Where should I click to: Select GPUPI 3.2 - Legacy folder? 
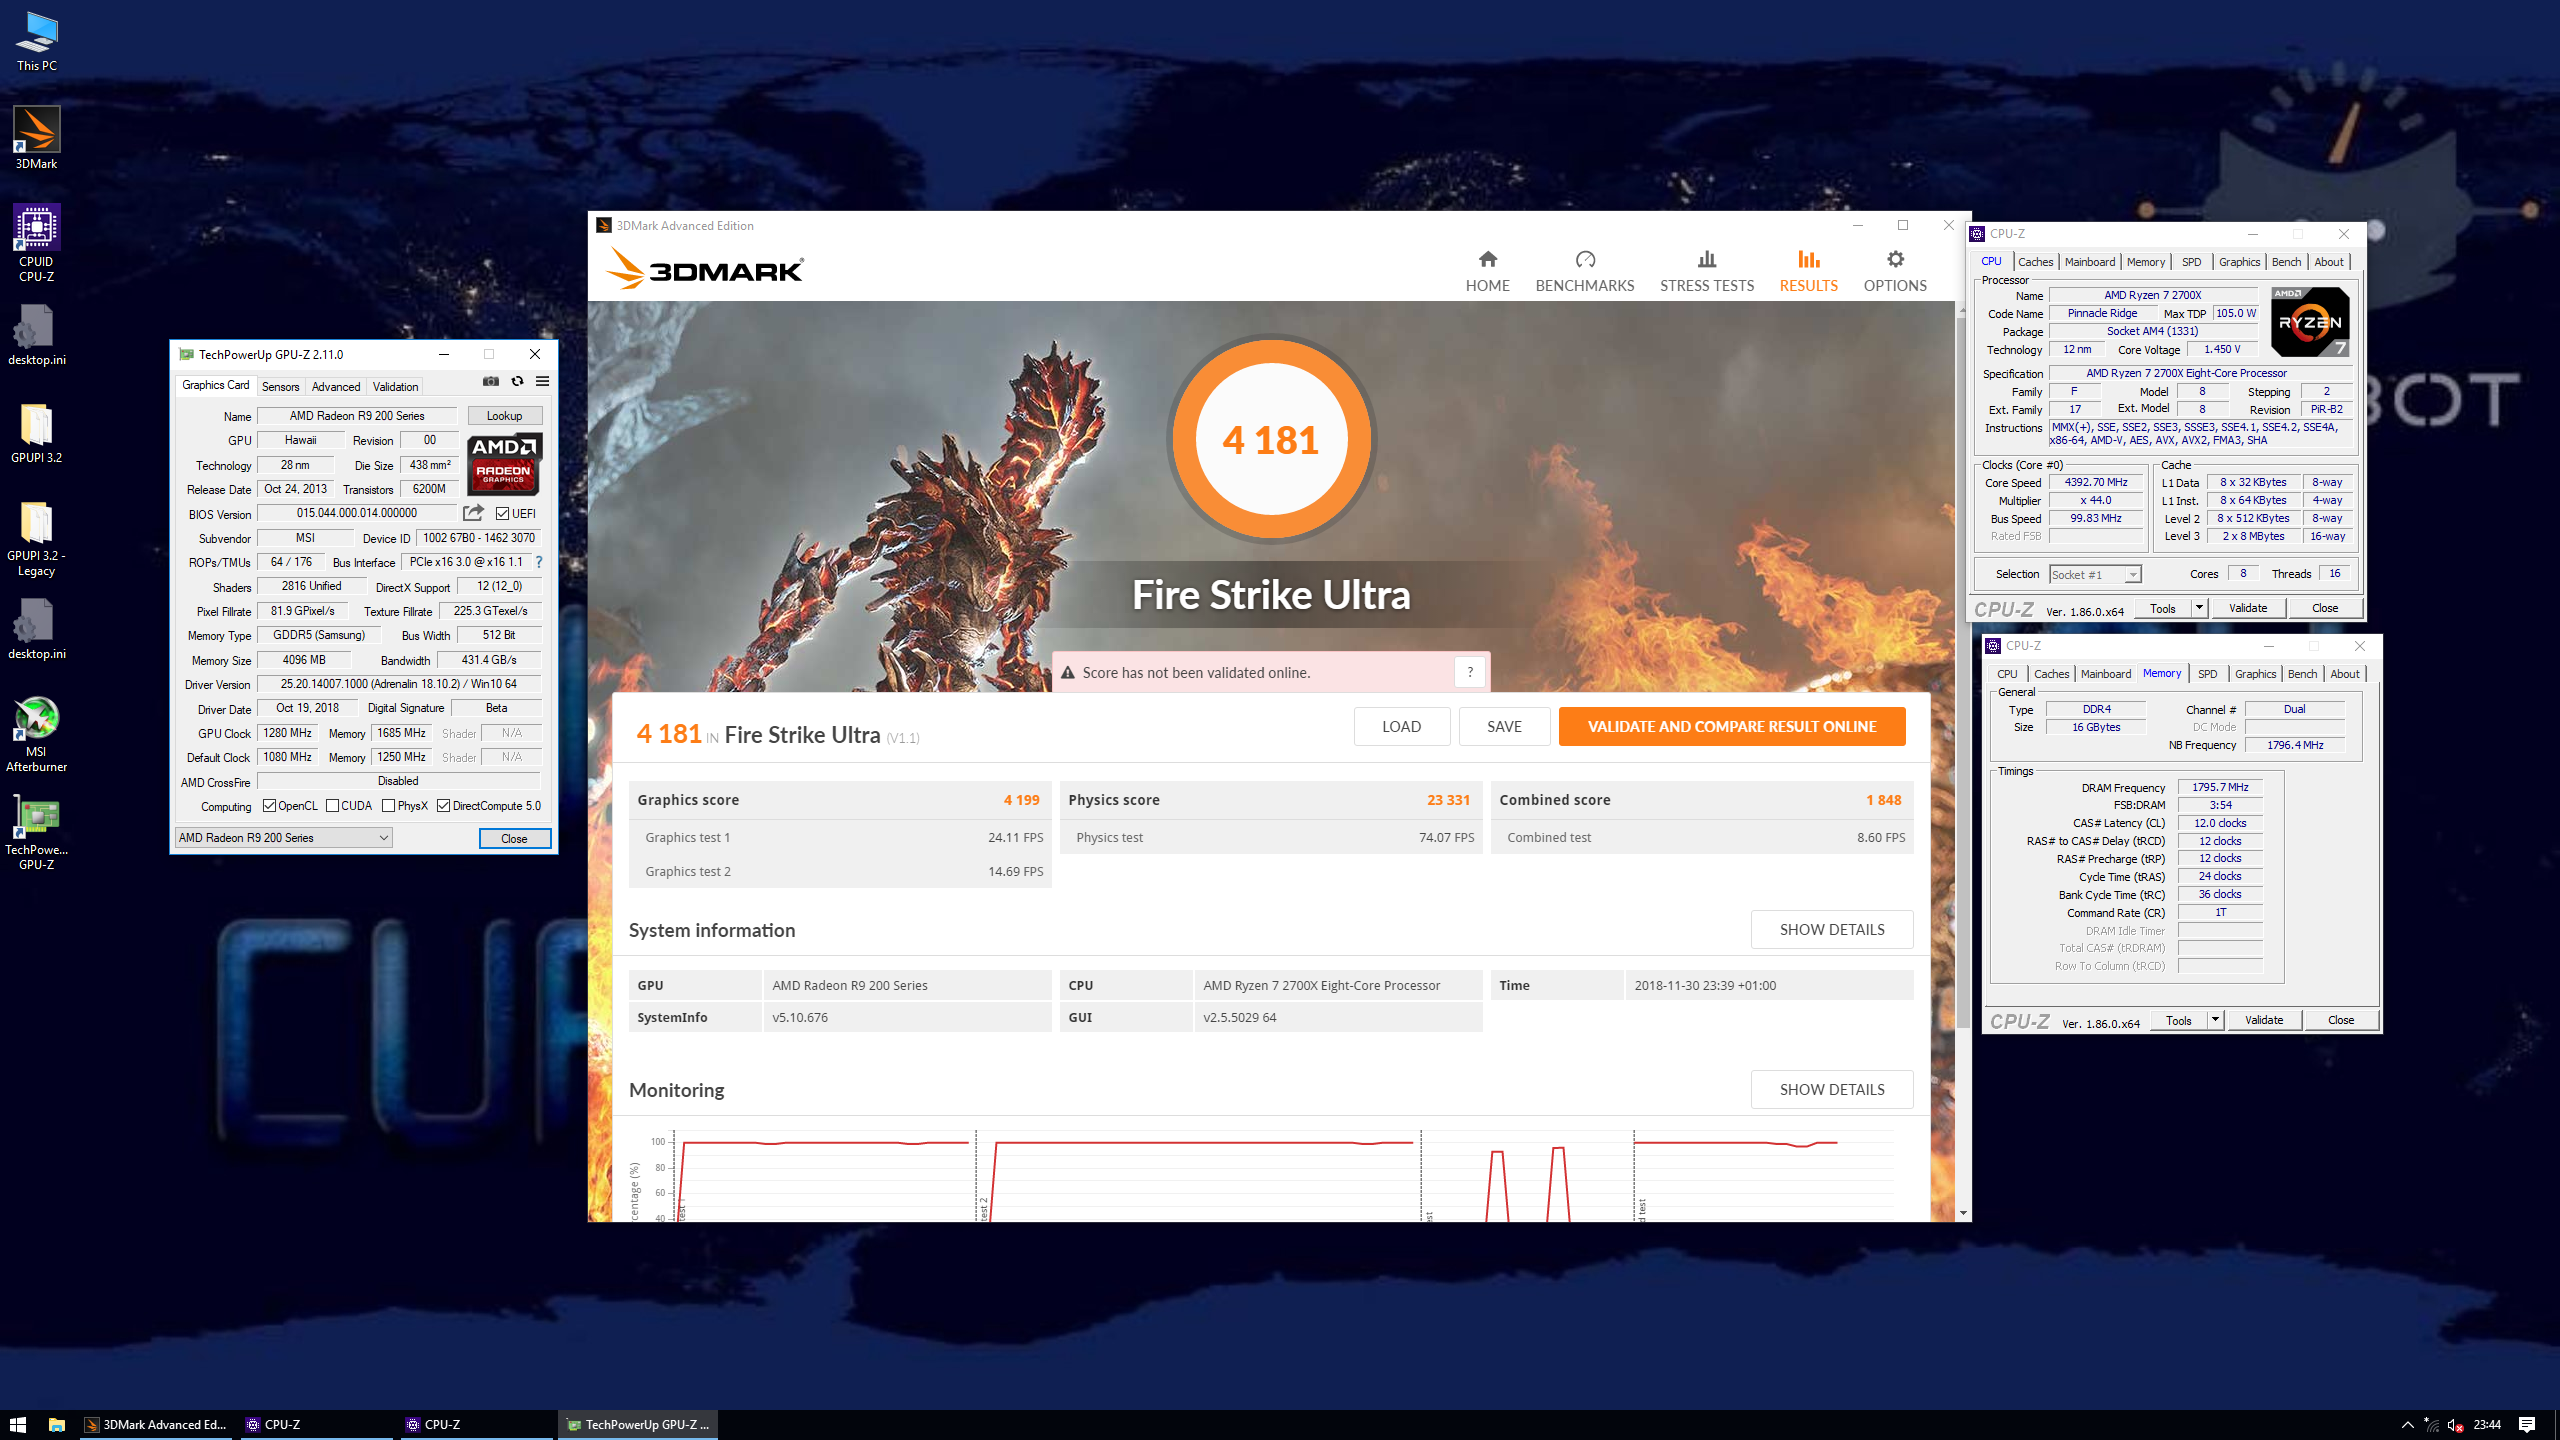[x=37, y=538]
